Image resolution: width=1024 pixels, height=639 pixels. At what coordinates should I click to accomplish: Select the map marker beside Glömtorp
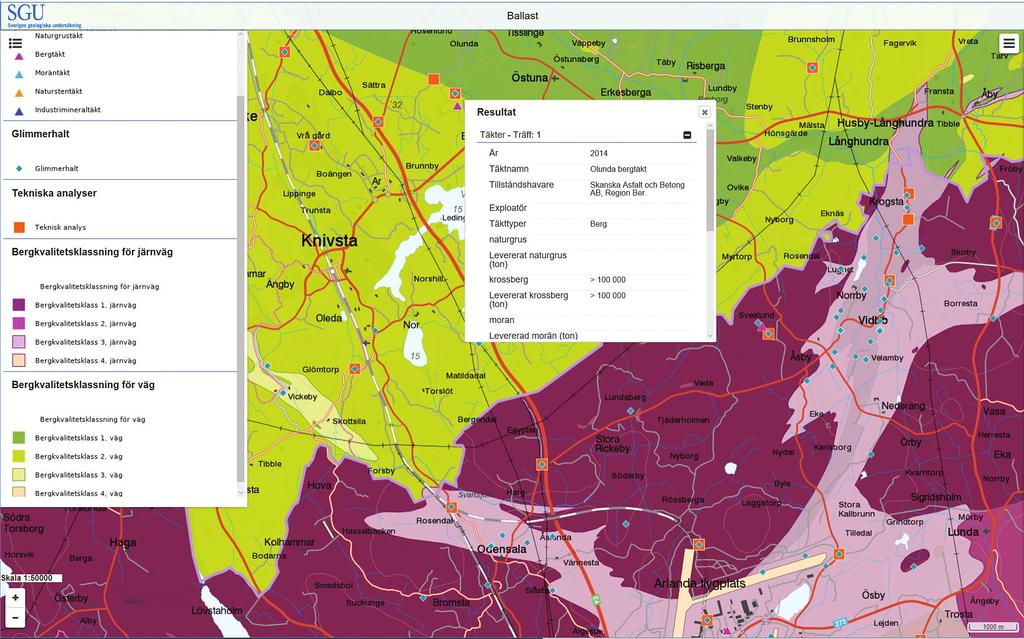pyautogui.click(x=355, y=369)
